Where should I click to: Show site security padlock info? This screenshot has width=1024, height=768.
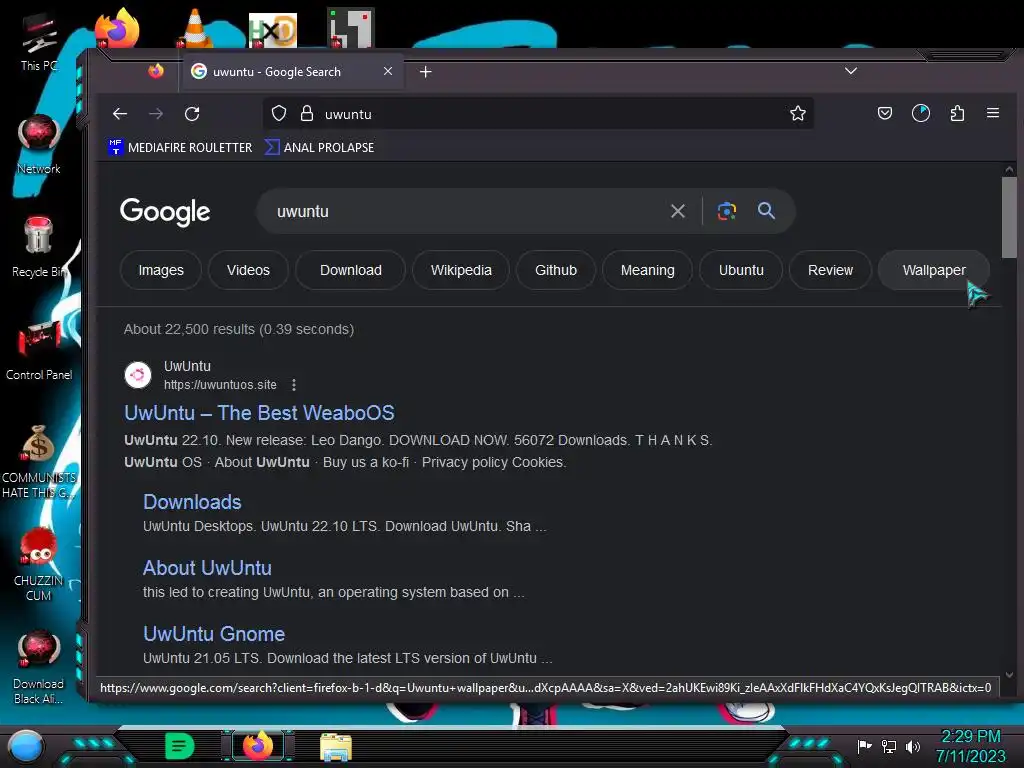click(x=306, y=114)
